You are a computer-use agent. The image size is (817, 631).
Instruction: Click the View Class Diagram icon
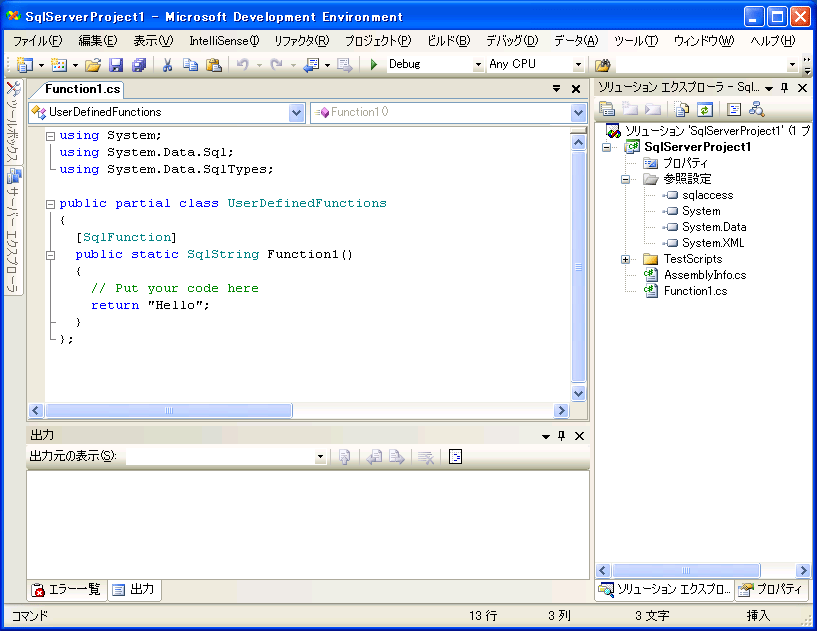tap(757, 109)
